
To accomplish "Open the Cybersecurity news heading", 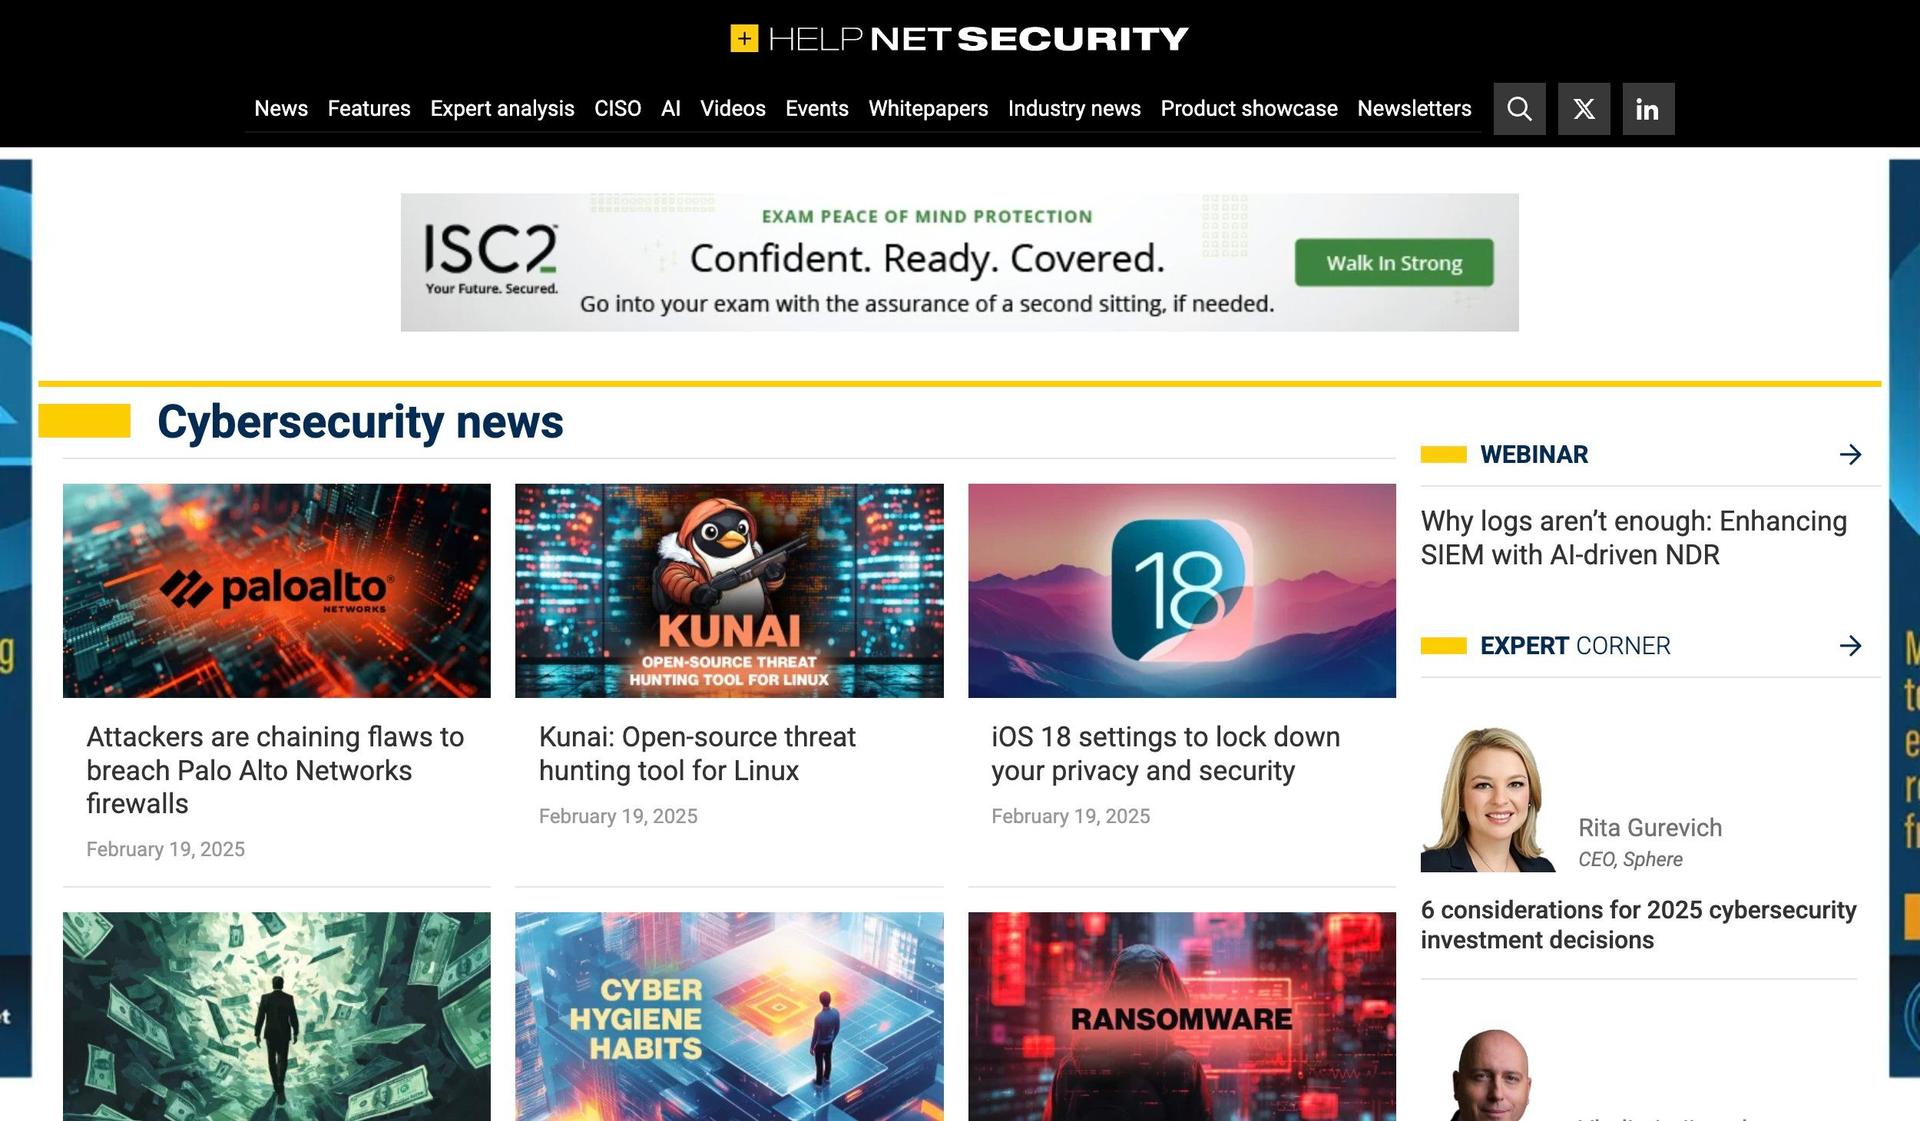I will [360, 422].
